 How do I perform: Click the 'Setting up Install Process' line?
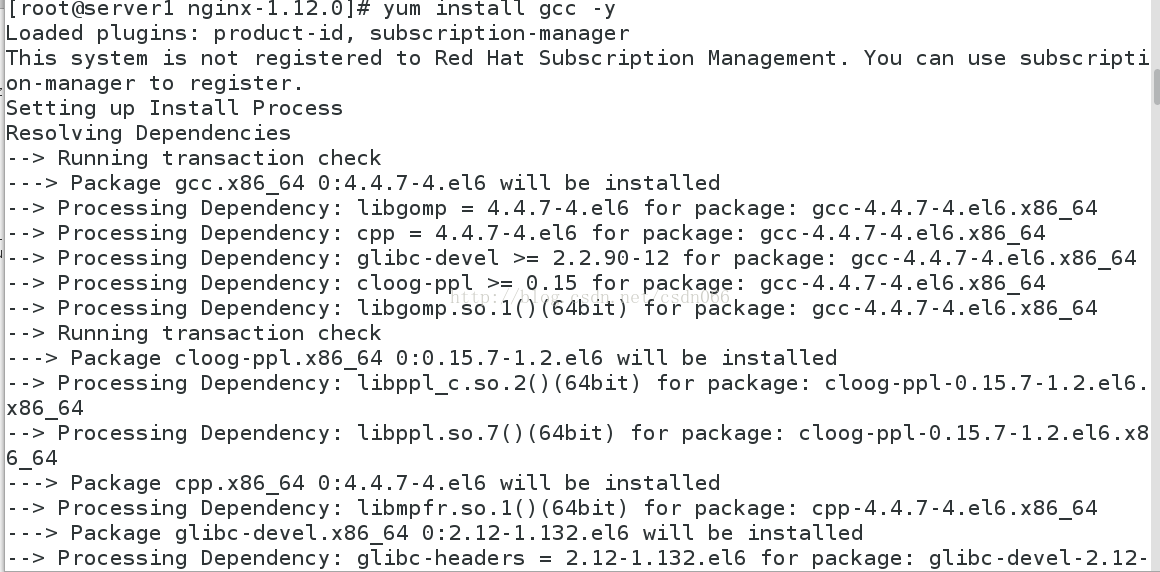pyautogui.click(x=175, y=108)
